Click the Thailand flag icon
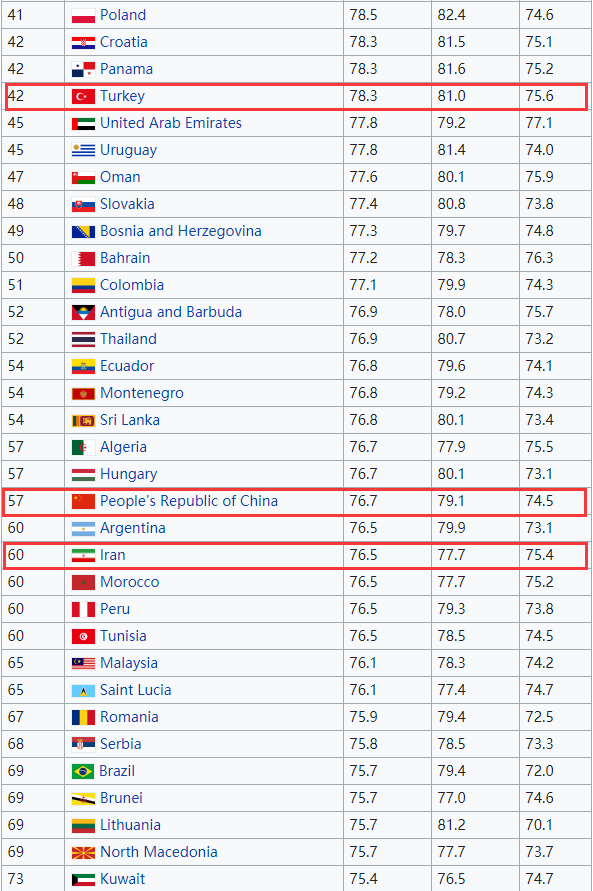 [x=83, y=339]
